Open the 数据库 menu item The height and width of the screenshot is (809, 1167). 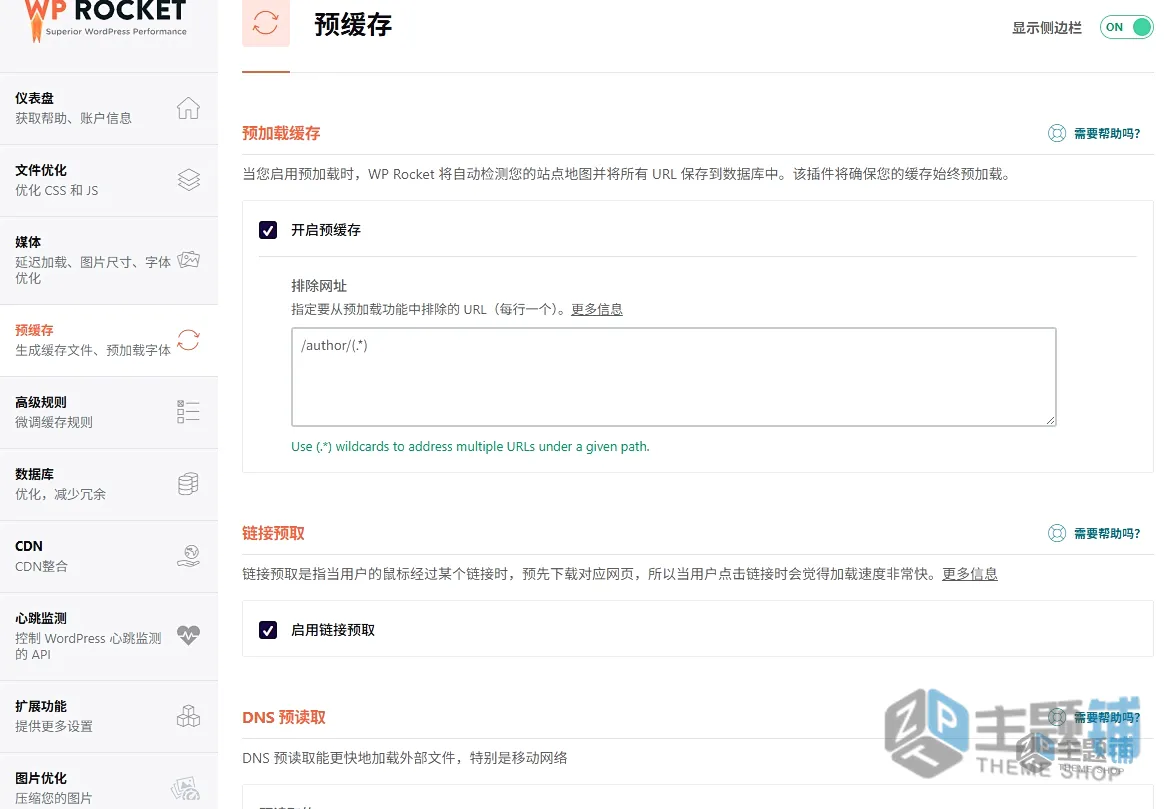pyautogui.click(x=109, y=484)
